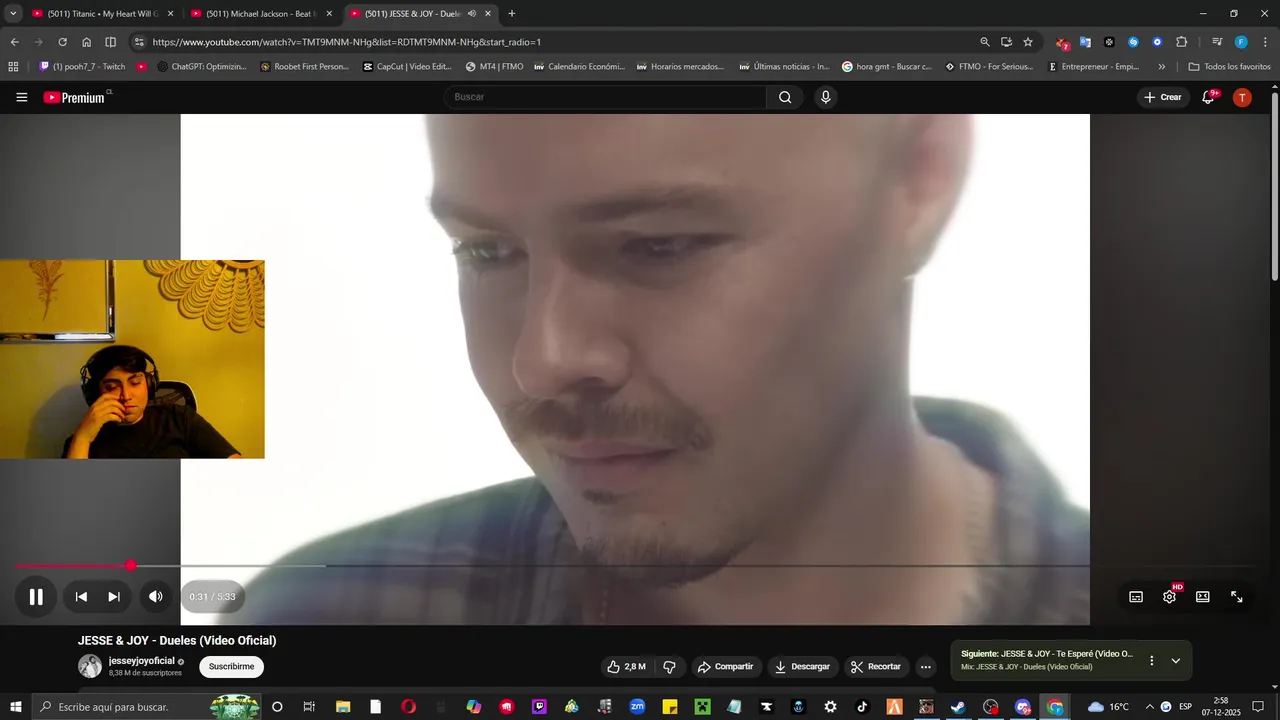This screenshot has width=1280, height=720.
Task: Download the video with Descargar
Action: [802, 666]
